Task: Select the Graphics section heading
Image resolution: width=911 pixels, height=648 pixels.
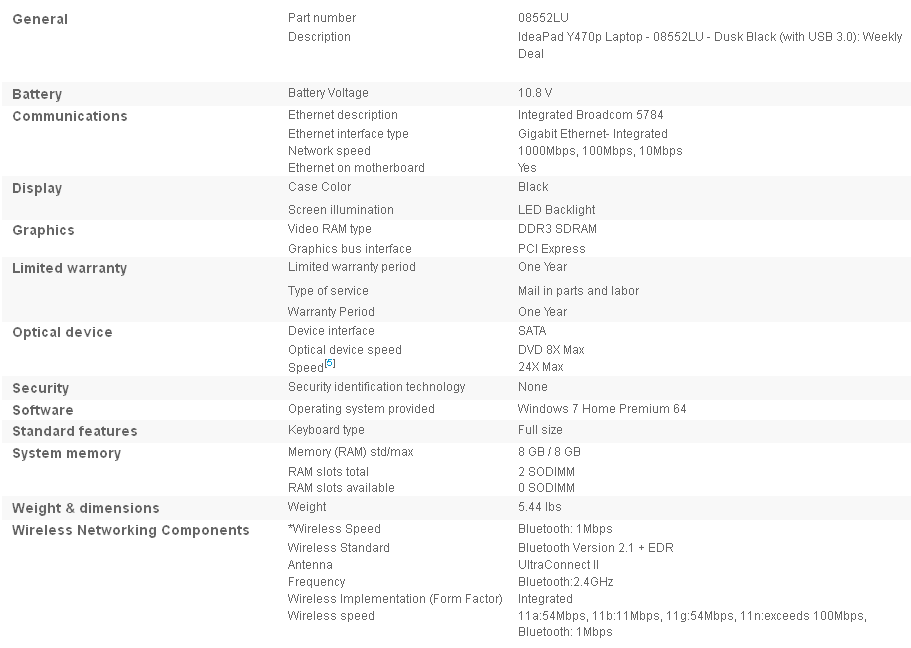Action: [x=43, y=230]
